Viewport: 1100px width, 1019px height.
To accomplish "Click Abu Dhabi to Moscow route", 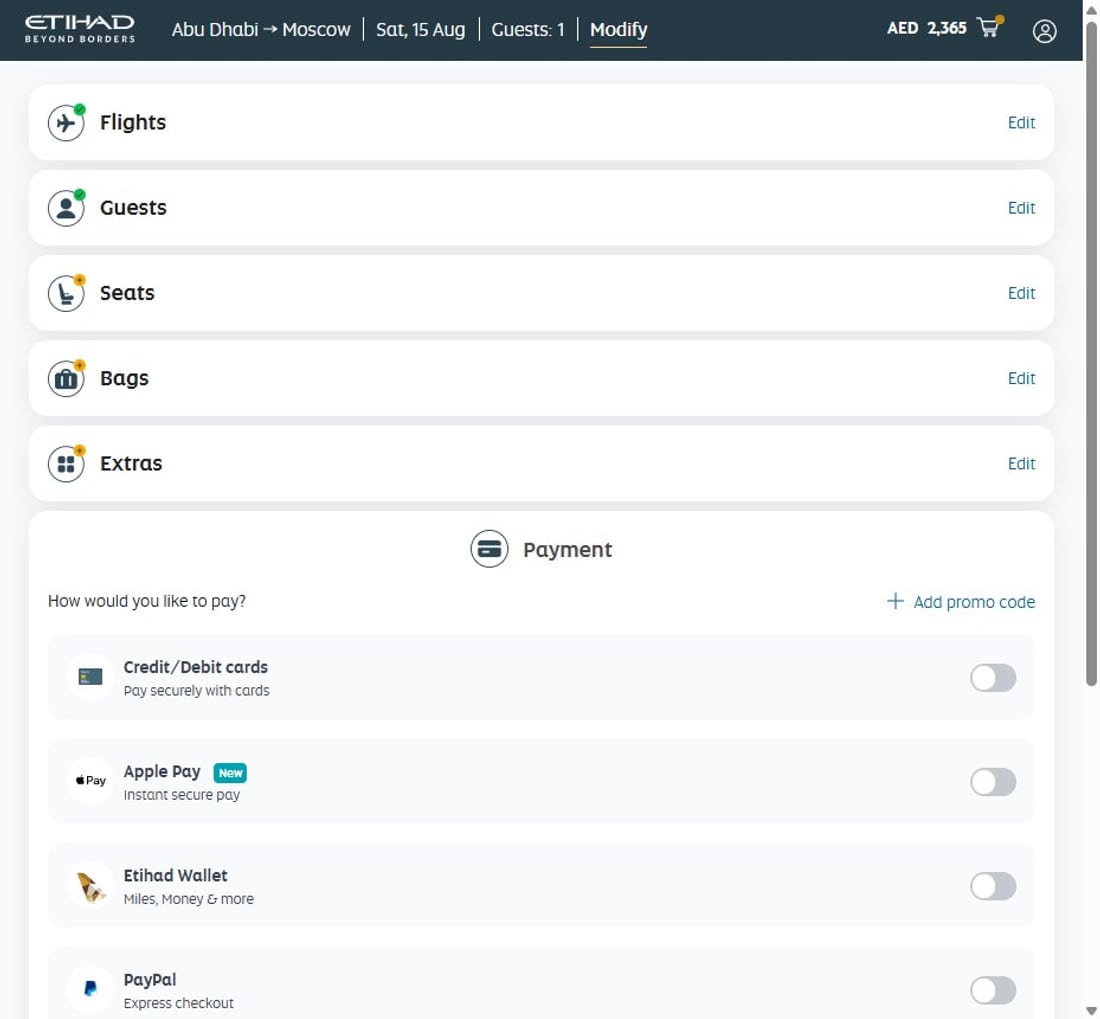I will coord(261,29).
